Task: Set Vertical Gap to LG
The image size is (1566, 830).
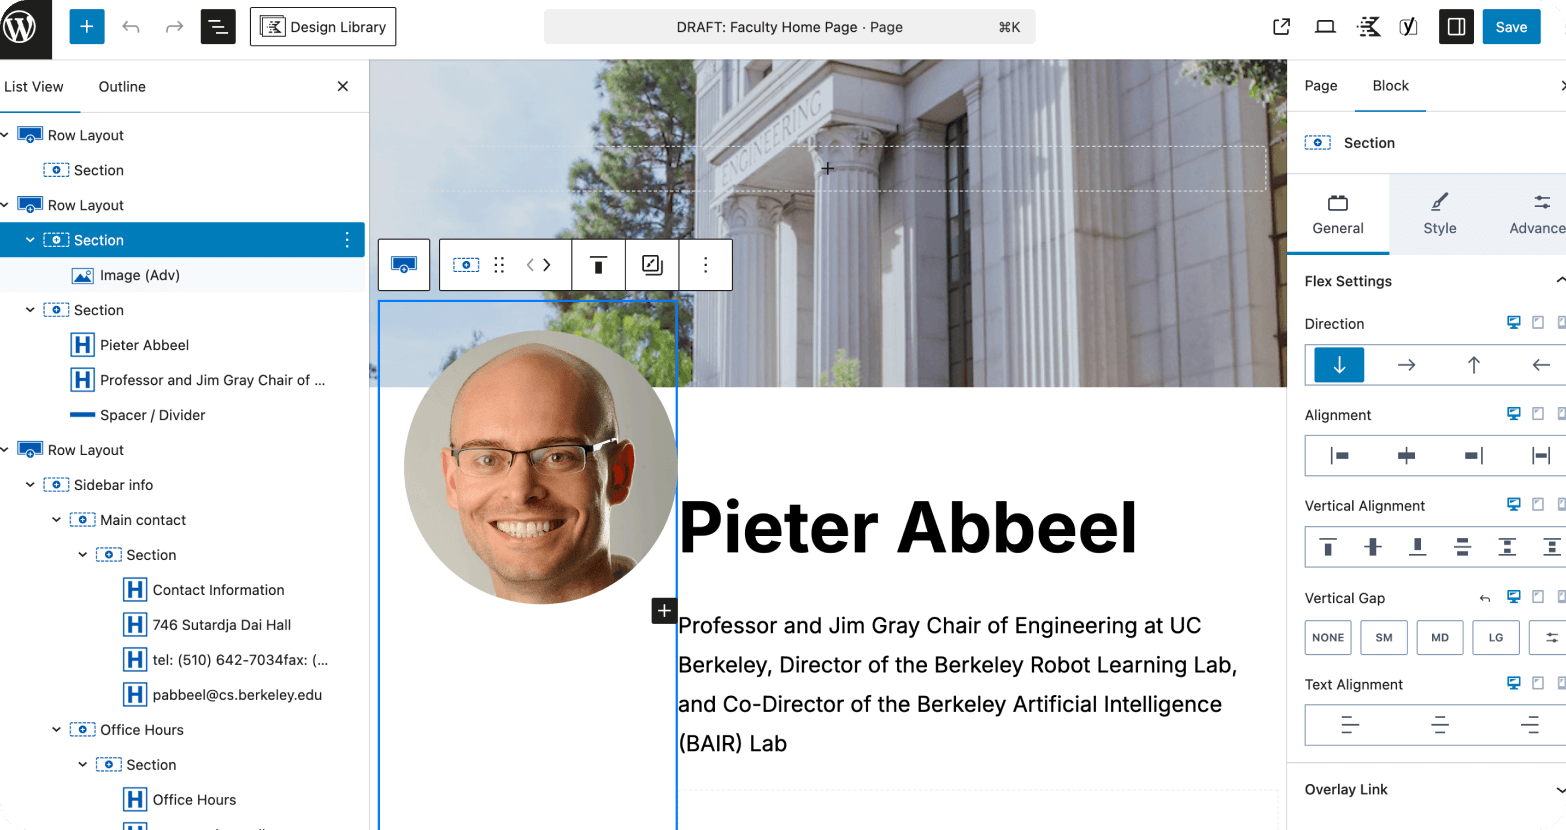Action: [1496, 638]
